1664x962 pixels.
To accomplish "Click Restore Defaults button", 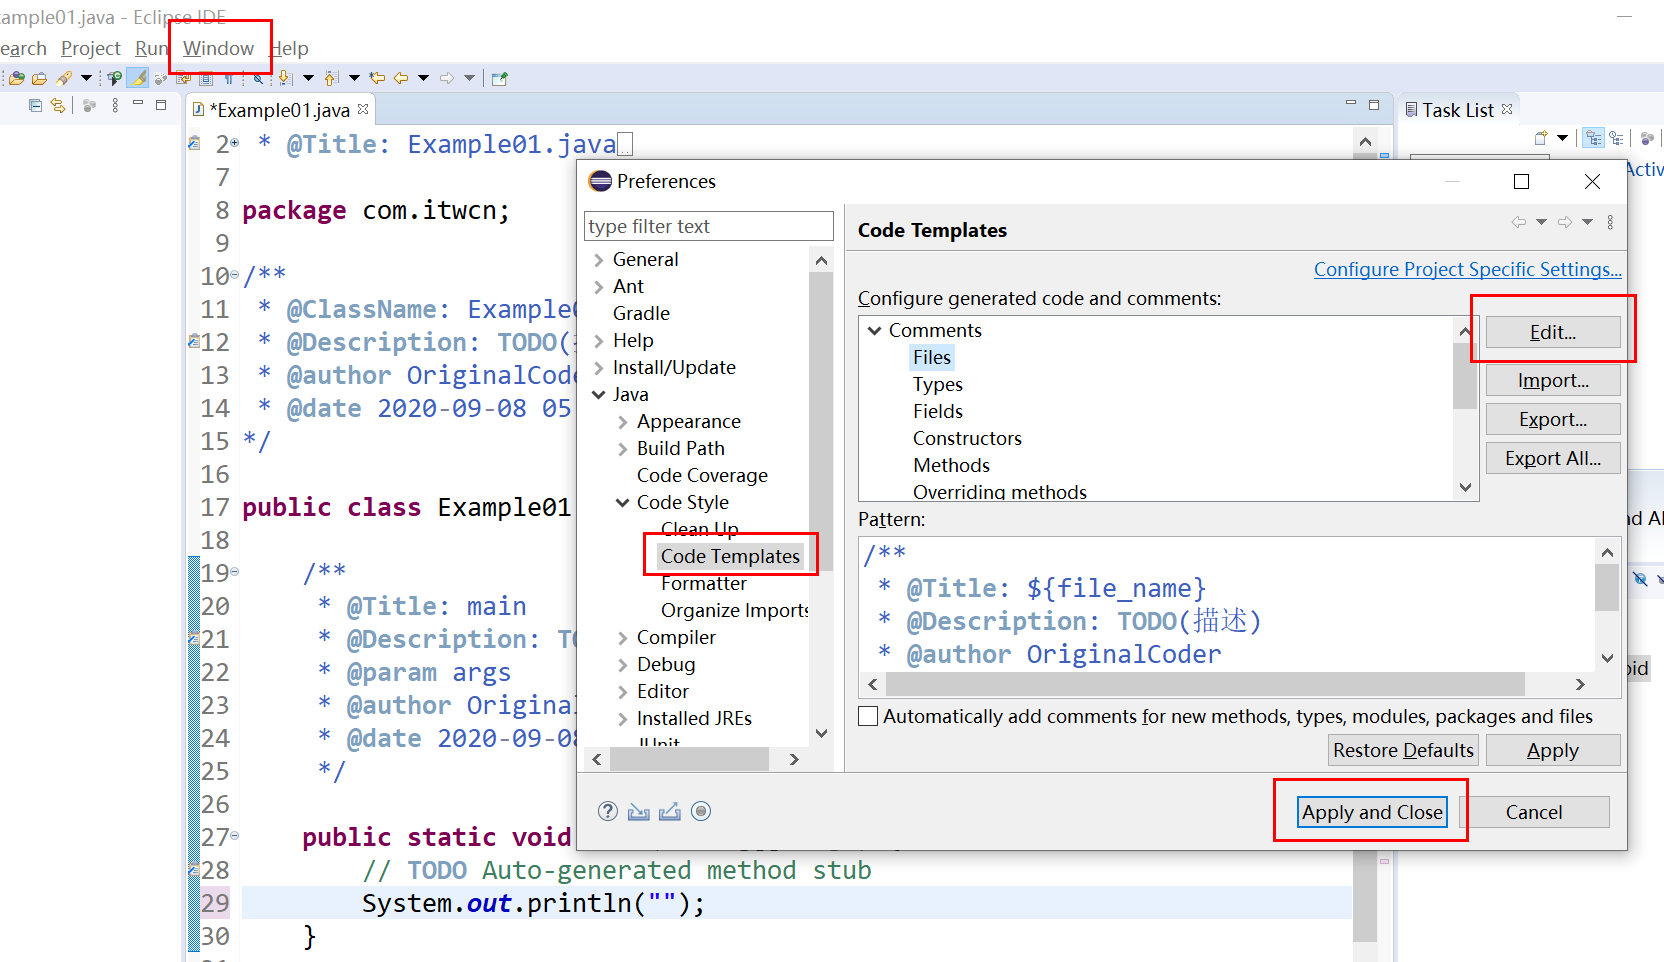I will pos(1403,750).
